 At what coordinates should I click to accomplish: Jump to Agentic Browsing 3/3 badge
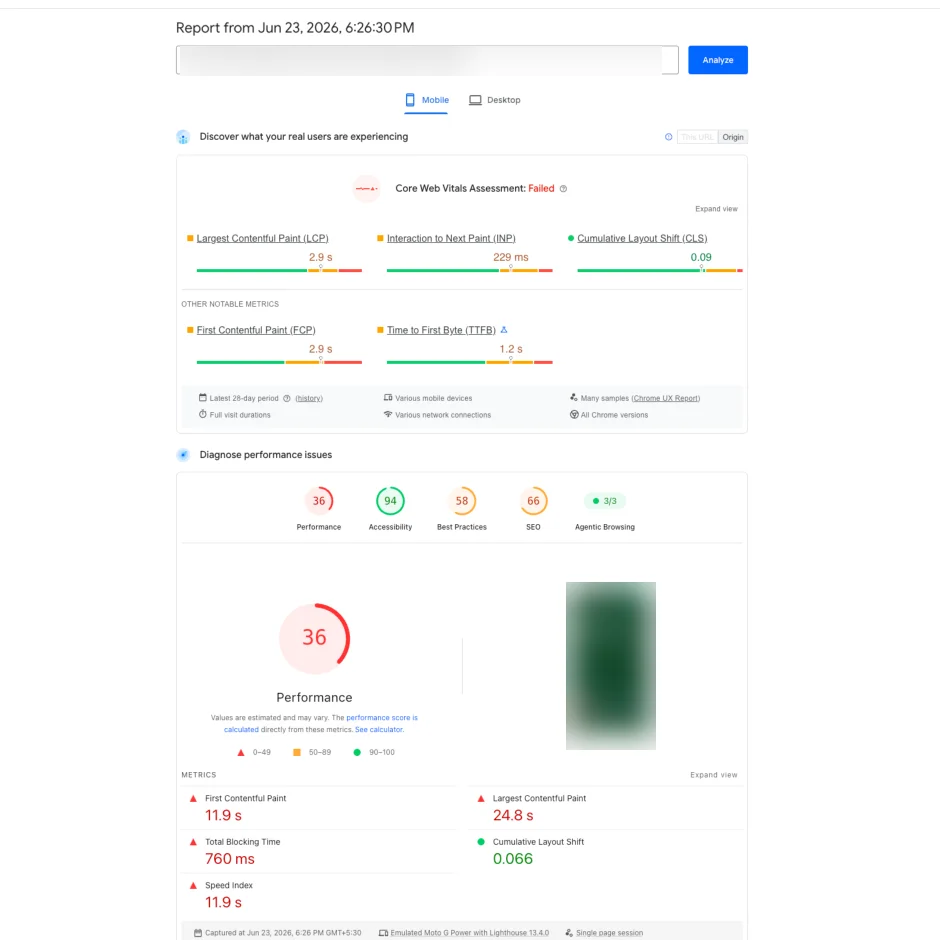click(x=604, y=501)
